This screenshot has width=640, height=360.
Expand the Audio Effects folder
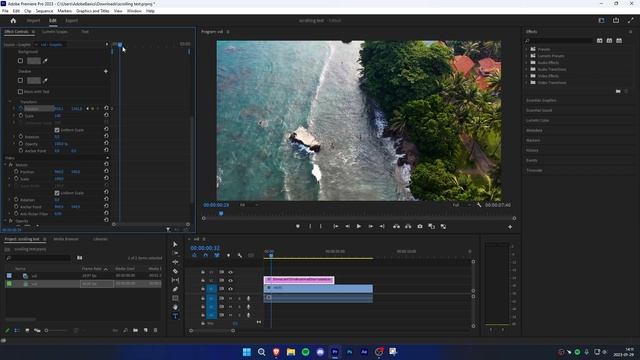[x=527, y=62]
